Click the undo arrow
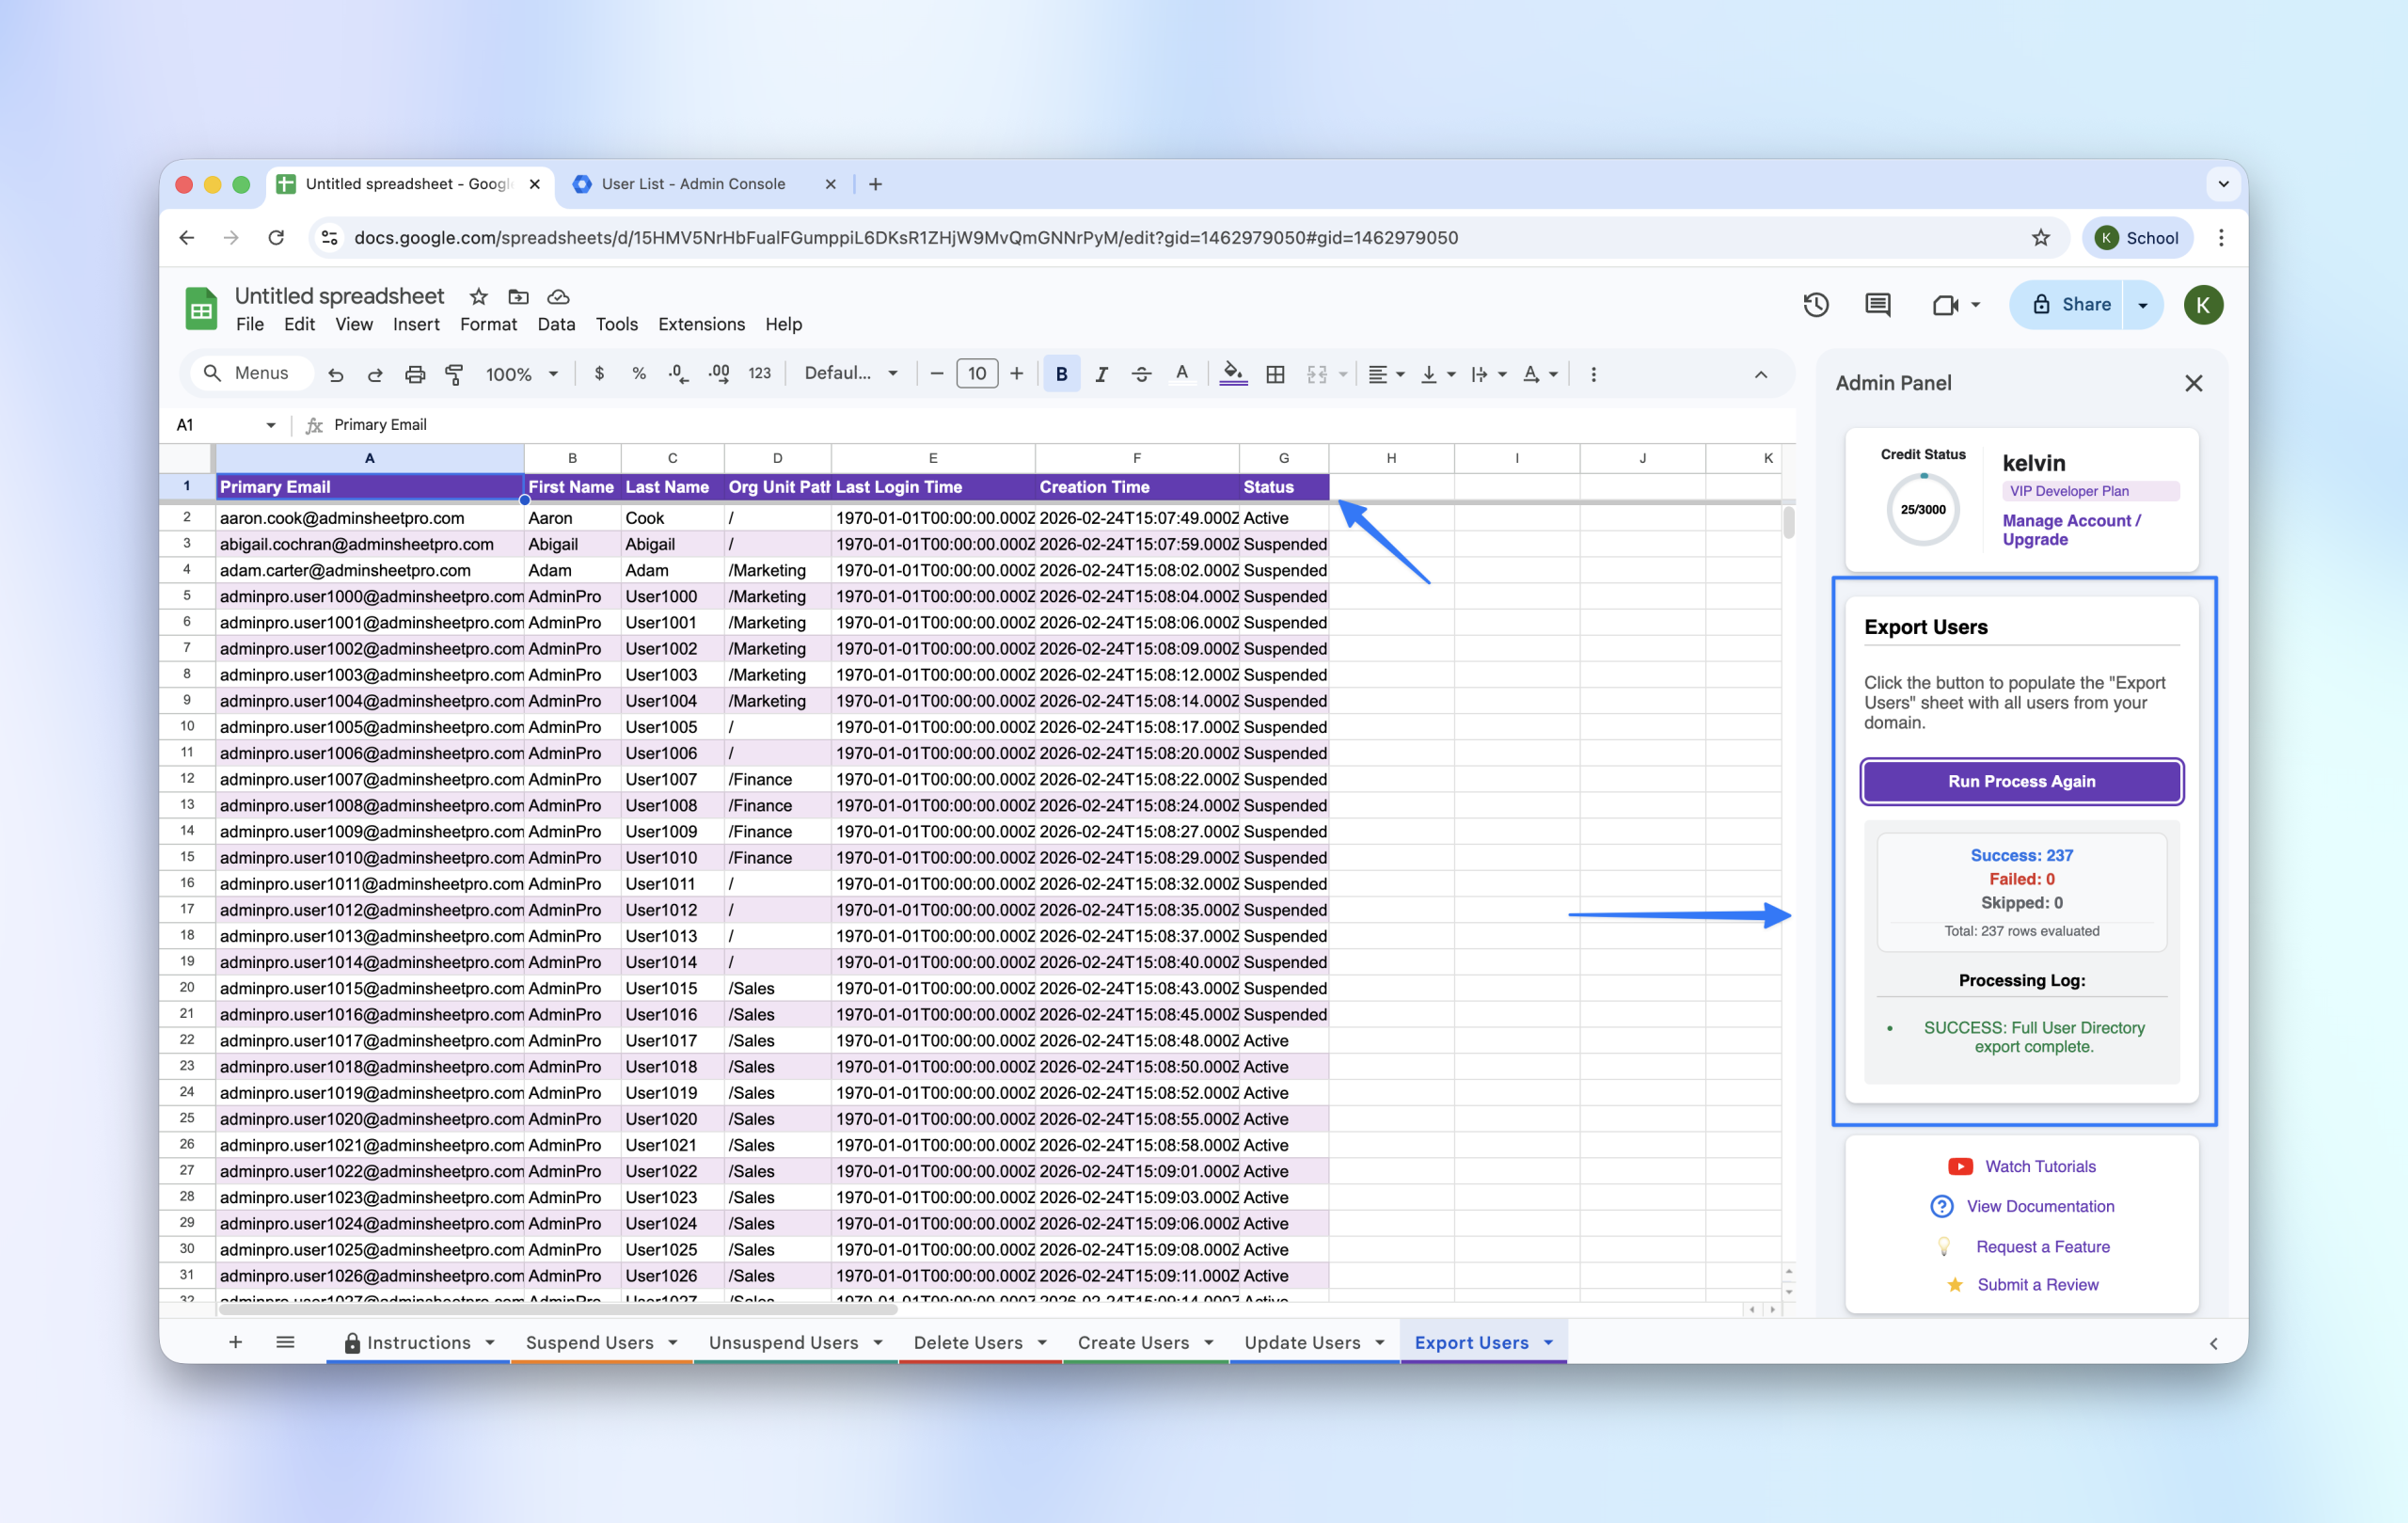2408x1523 pixels. 336,374
